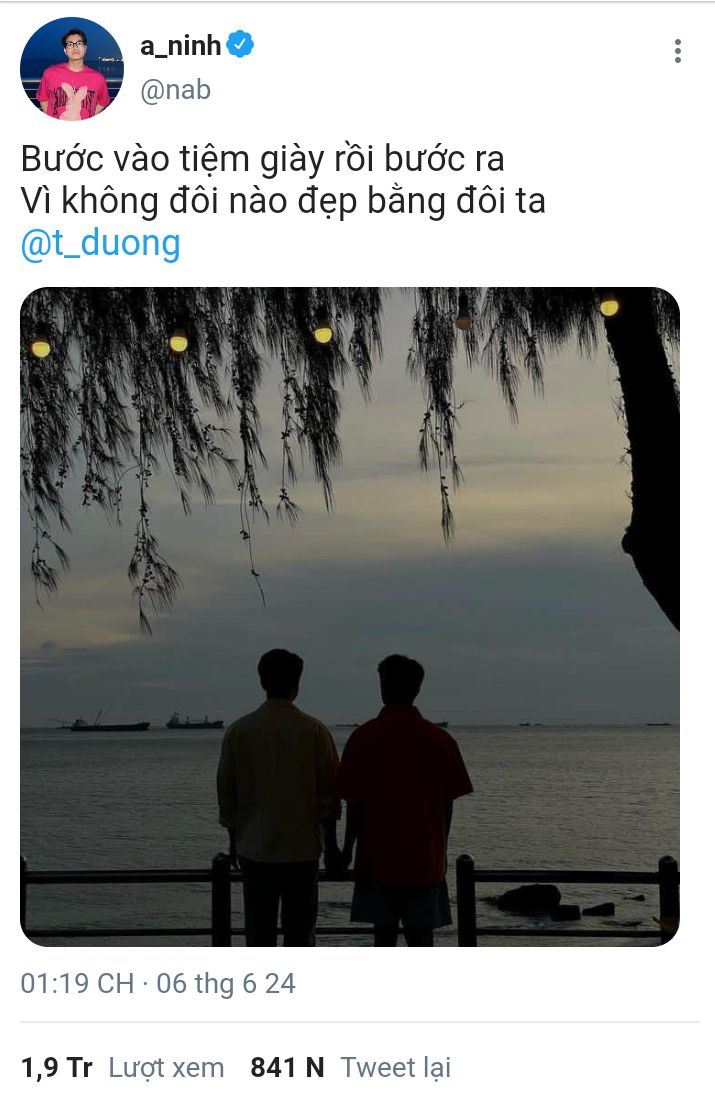Click the 01:19 CH timestamp

77,983
